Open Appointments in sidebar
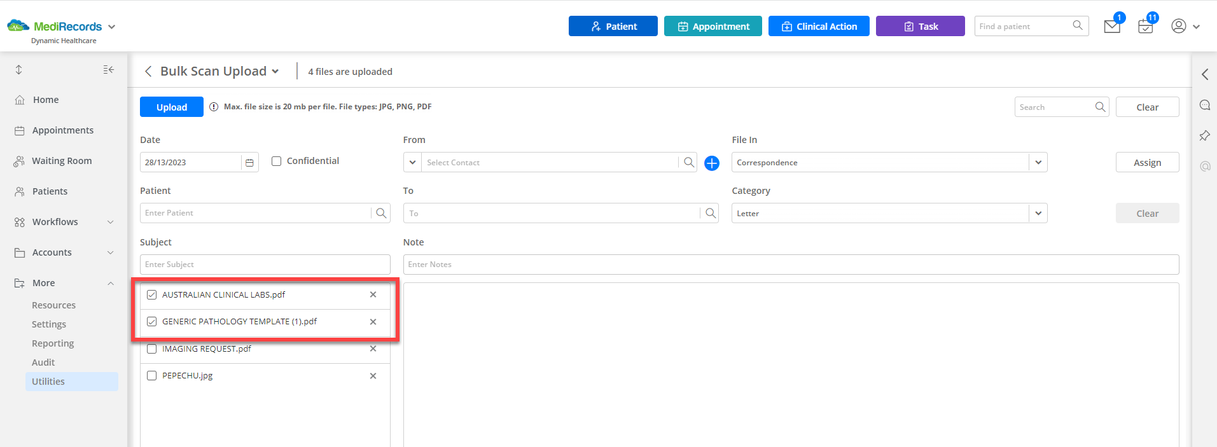This screenshot has width=1217, height=447. [62, 130]
